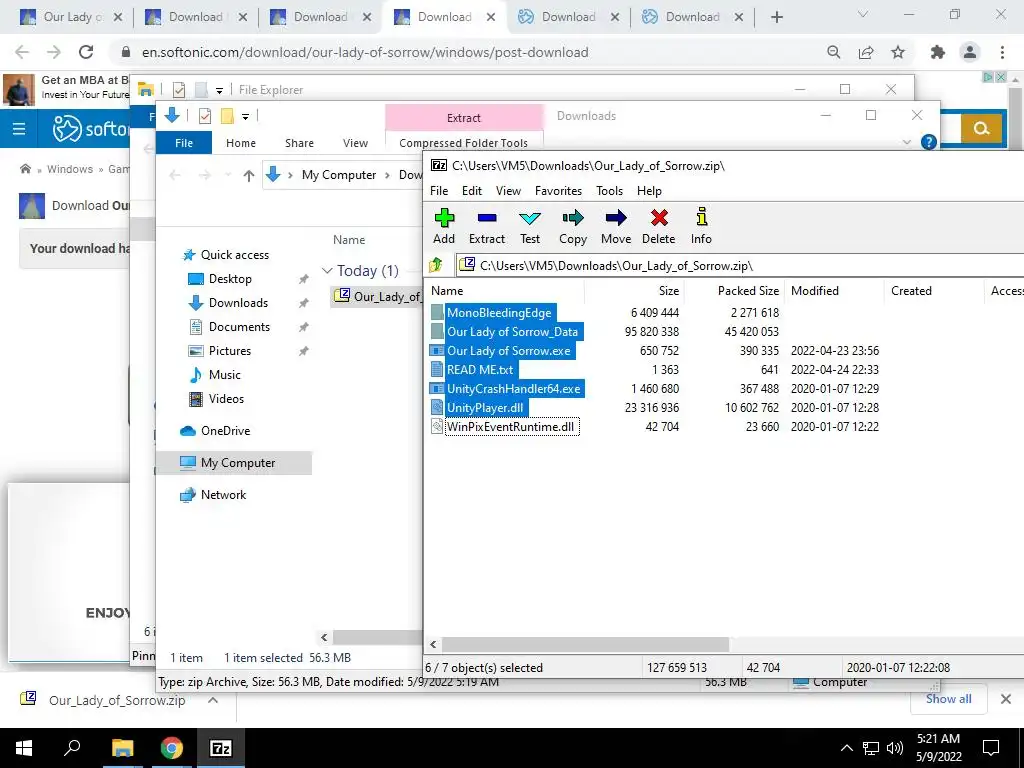This screenshot has height=768, width=1024.
Task: Open View menu in 7-Zip
Action: point(508,191)
